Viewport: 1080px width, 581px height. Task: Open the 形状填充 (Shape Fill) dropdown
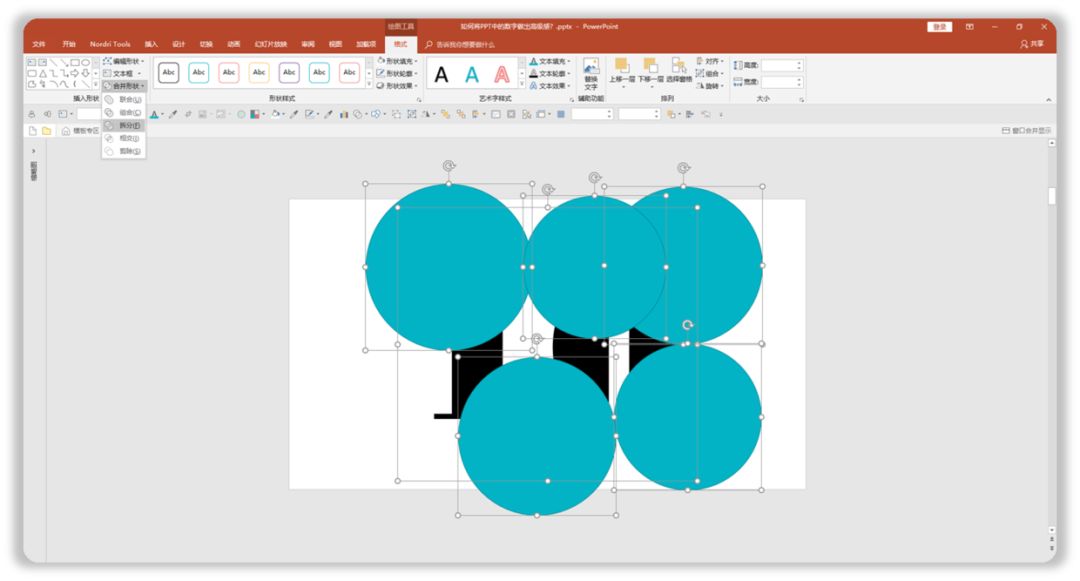click(397, 61)
